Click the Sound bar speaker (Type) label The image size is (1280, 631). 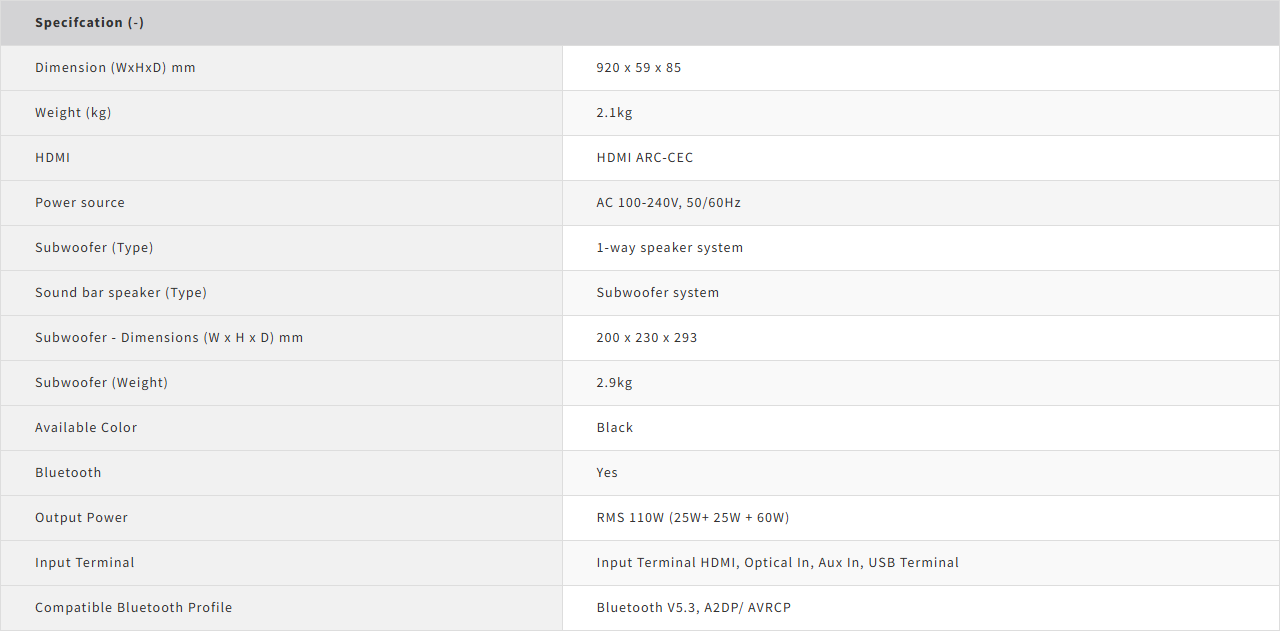pyautogui.click(x=121, y=293)
